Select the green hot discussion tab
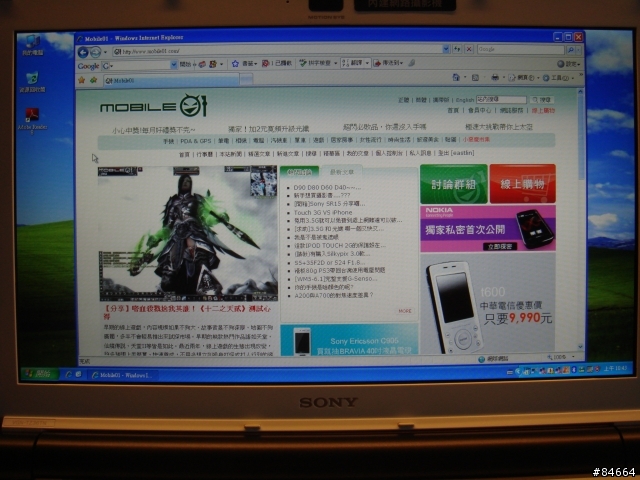Viewport: 640px width, 480px height. tap(299, 172)
